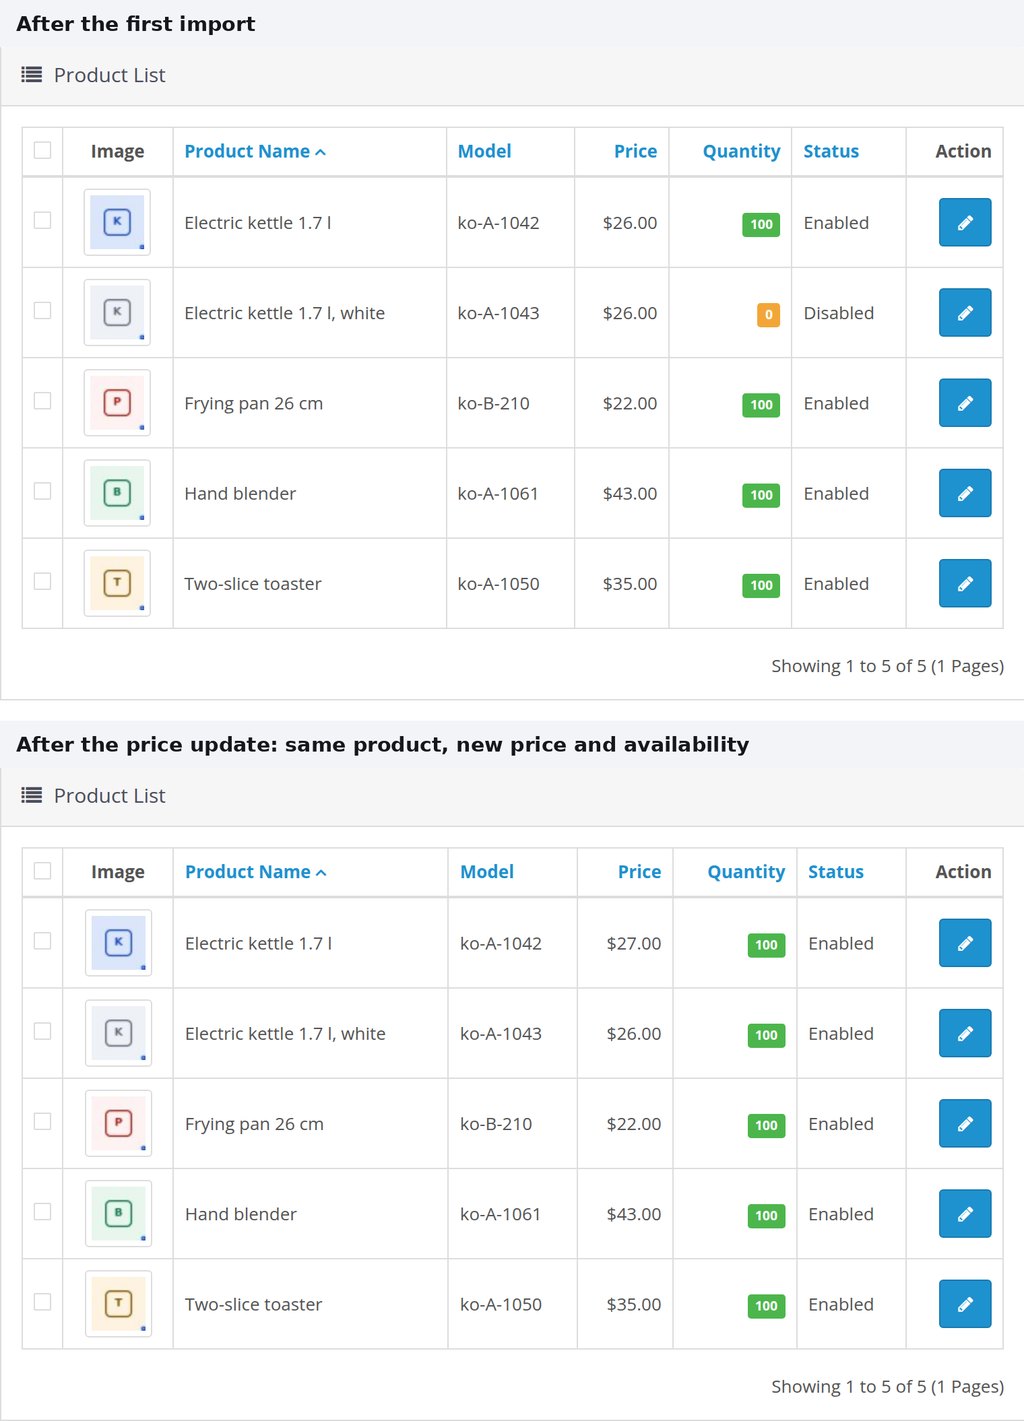Screen dimensions: 1024x1421
Task: Edit Frying pan 26 cm in first import table
Action: 965,402
